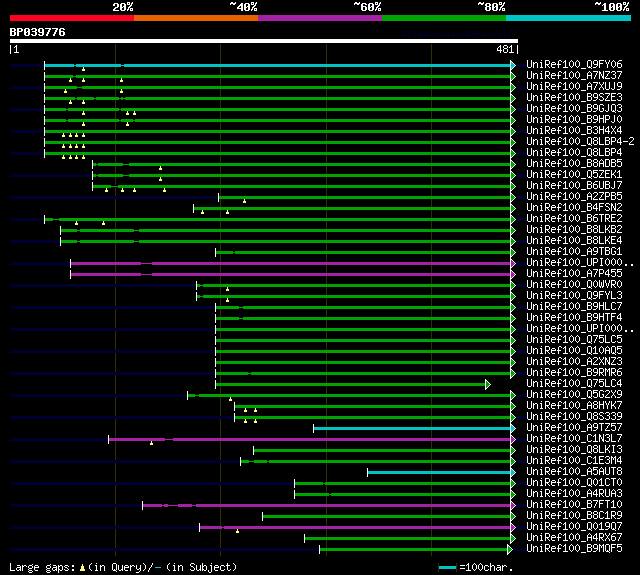
Task: Open the UniRef100_B8C1R9 entry
Action: (574, 516)
